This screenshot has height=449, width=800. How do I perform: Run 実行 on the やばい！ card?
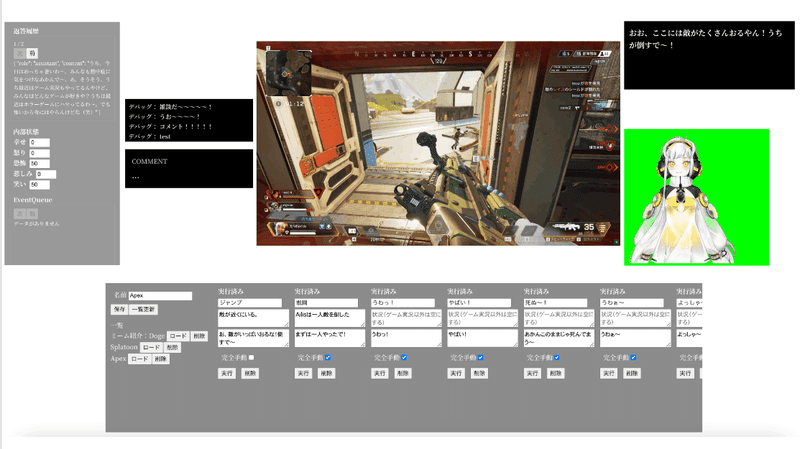click(456, 373)
